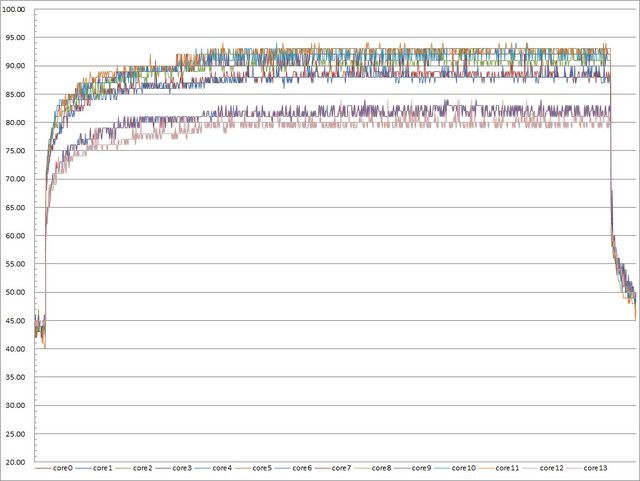The height and width of the screenshot is (481, 640).
Task: Click the core12 legend entry
Action: [550, 468]
